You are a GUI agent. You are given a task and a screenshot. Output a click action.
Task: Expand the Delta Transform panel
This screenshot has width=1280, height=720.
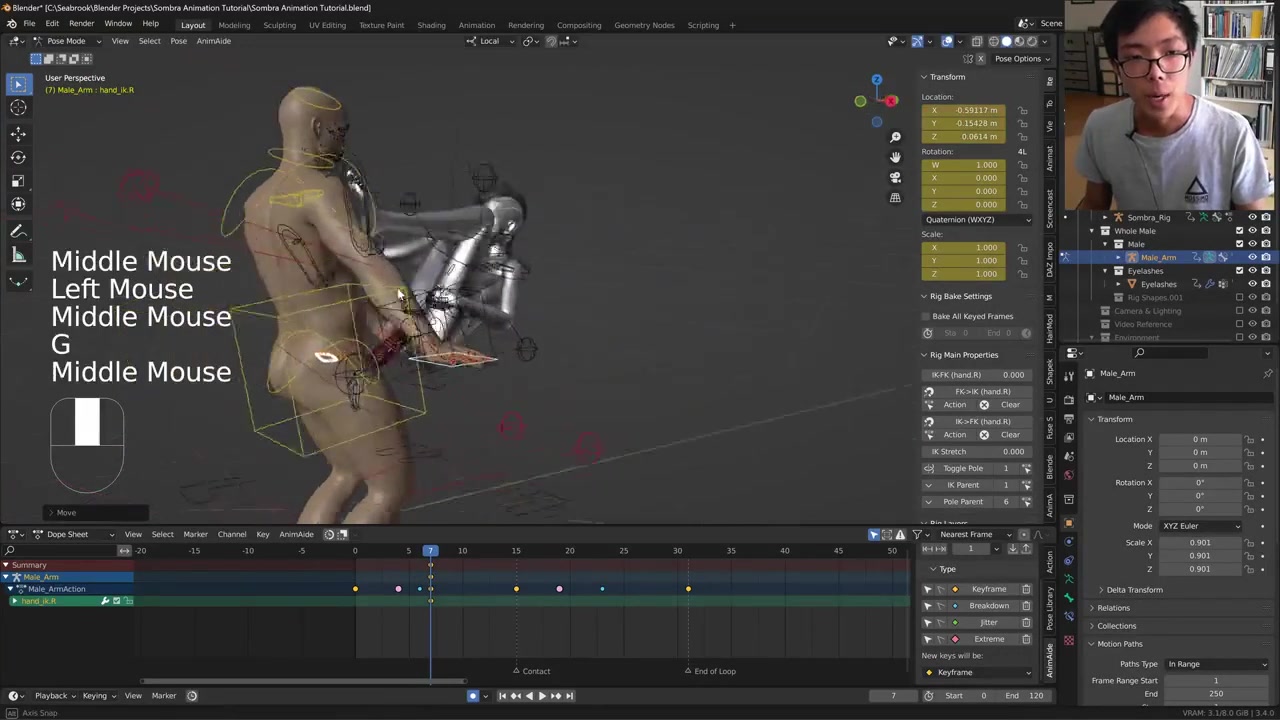(1134, 590)
